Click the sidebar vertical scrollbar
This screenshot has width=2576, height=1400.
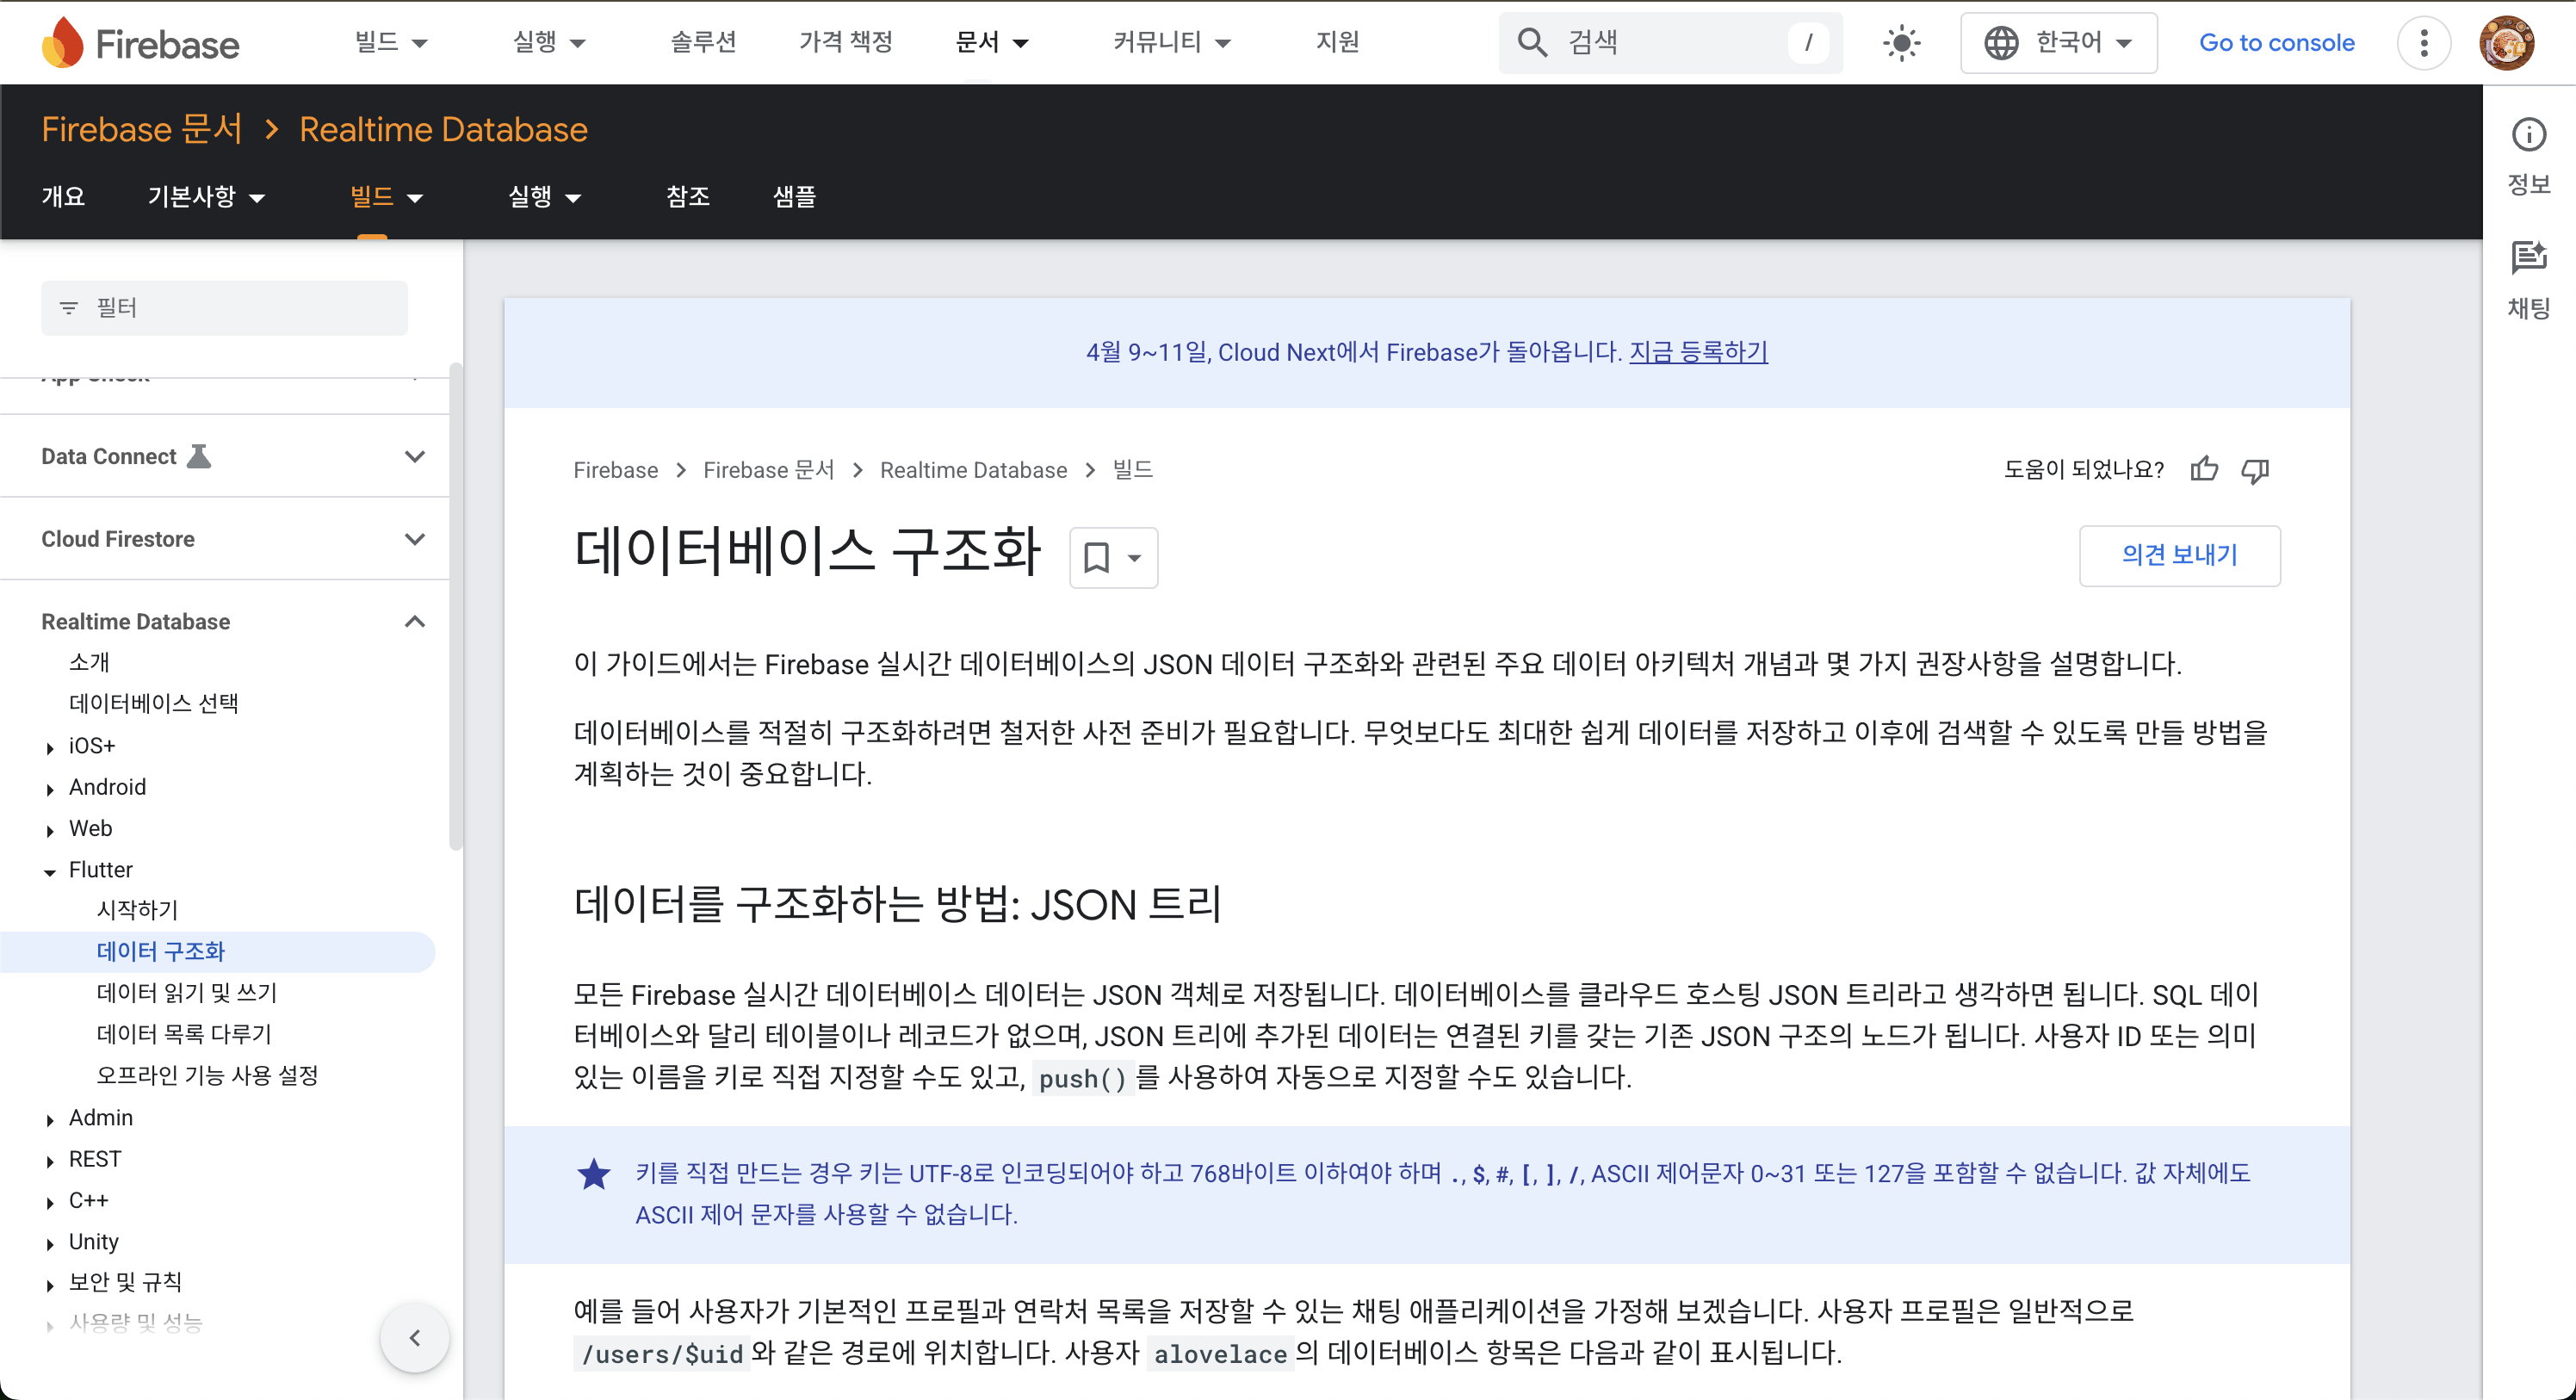[456, 606]
